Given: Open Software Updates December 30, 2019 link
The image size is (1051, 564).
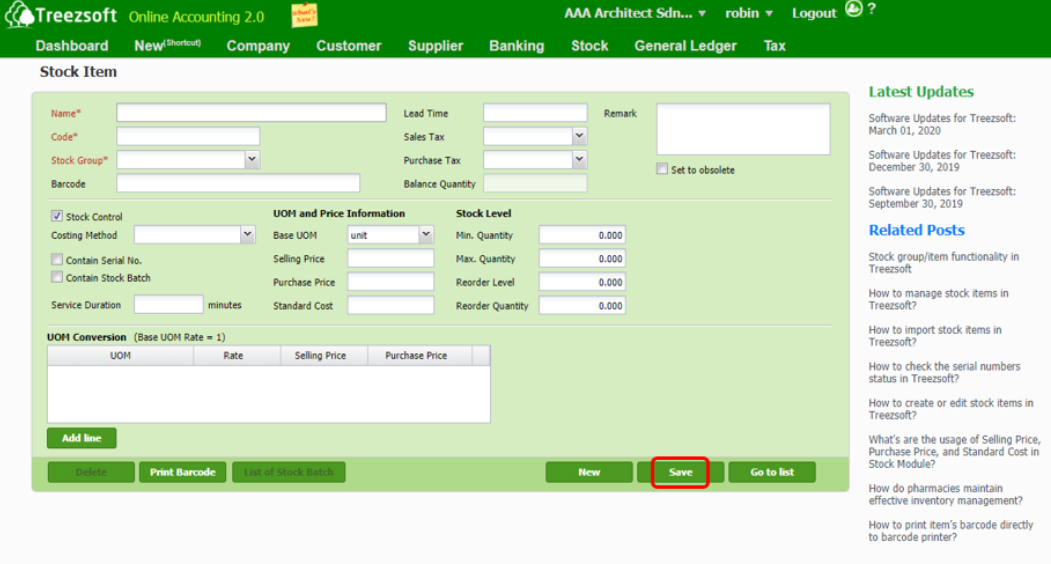Looking at the screenshot, I should click(x=942, y=161).
